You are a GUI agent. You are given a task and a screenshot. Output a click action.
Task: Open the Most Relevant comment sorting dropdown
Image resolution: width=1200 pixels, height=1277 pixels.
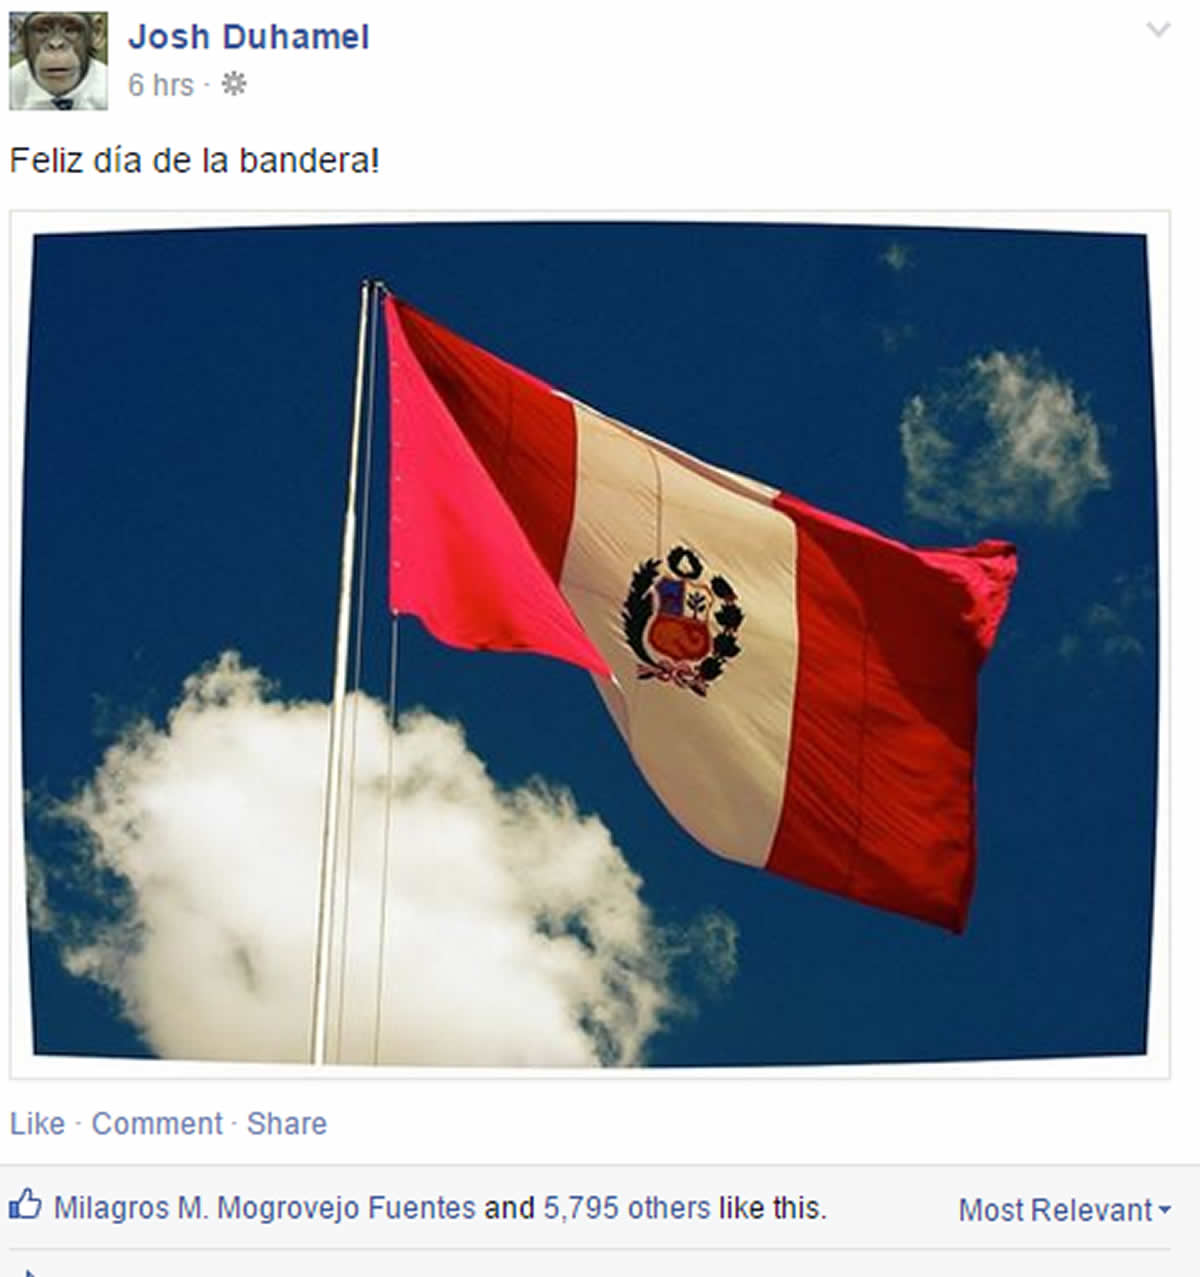pos(1065,1210)
